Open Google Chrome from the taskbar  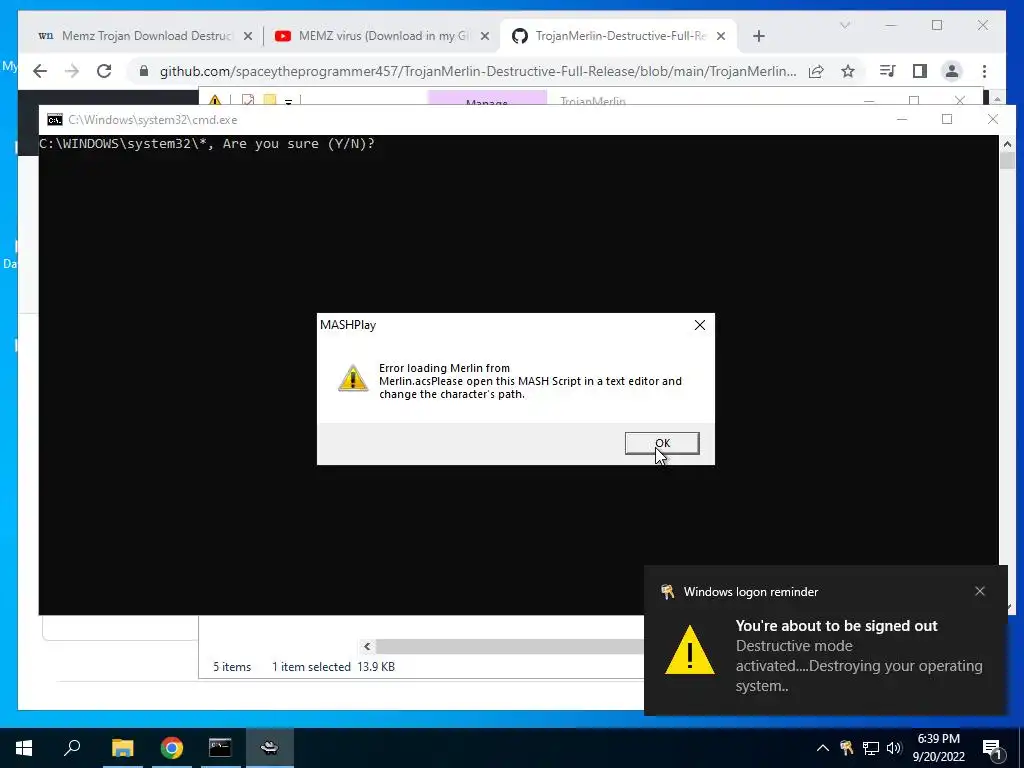(x=172, y=748)
